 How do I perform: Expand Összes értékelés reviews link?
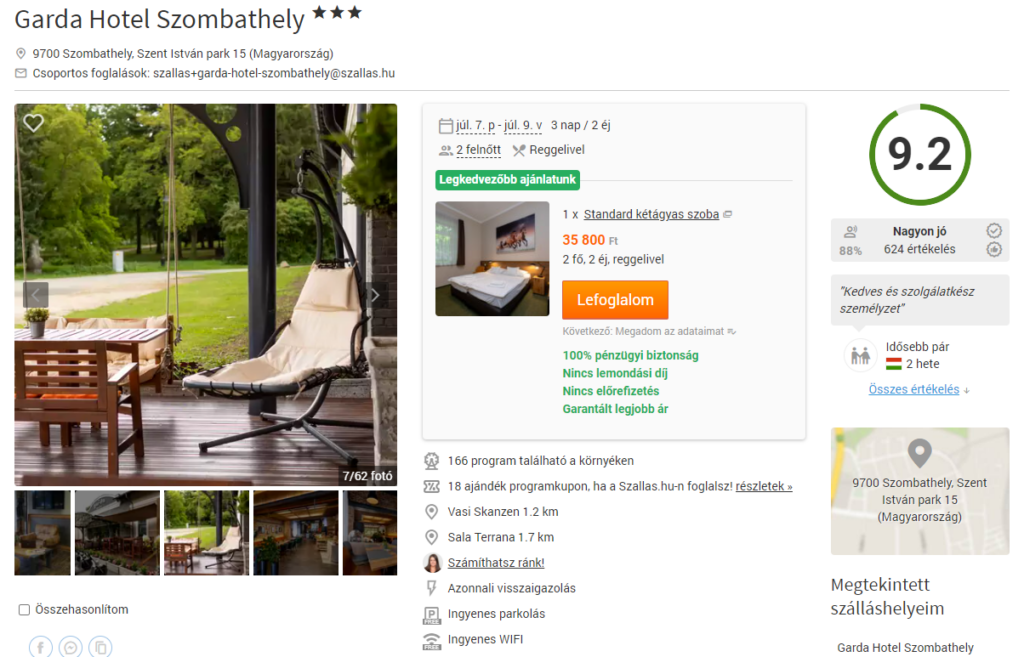tap(914, 389)
